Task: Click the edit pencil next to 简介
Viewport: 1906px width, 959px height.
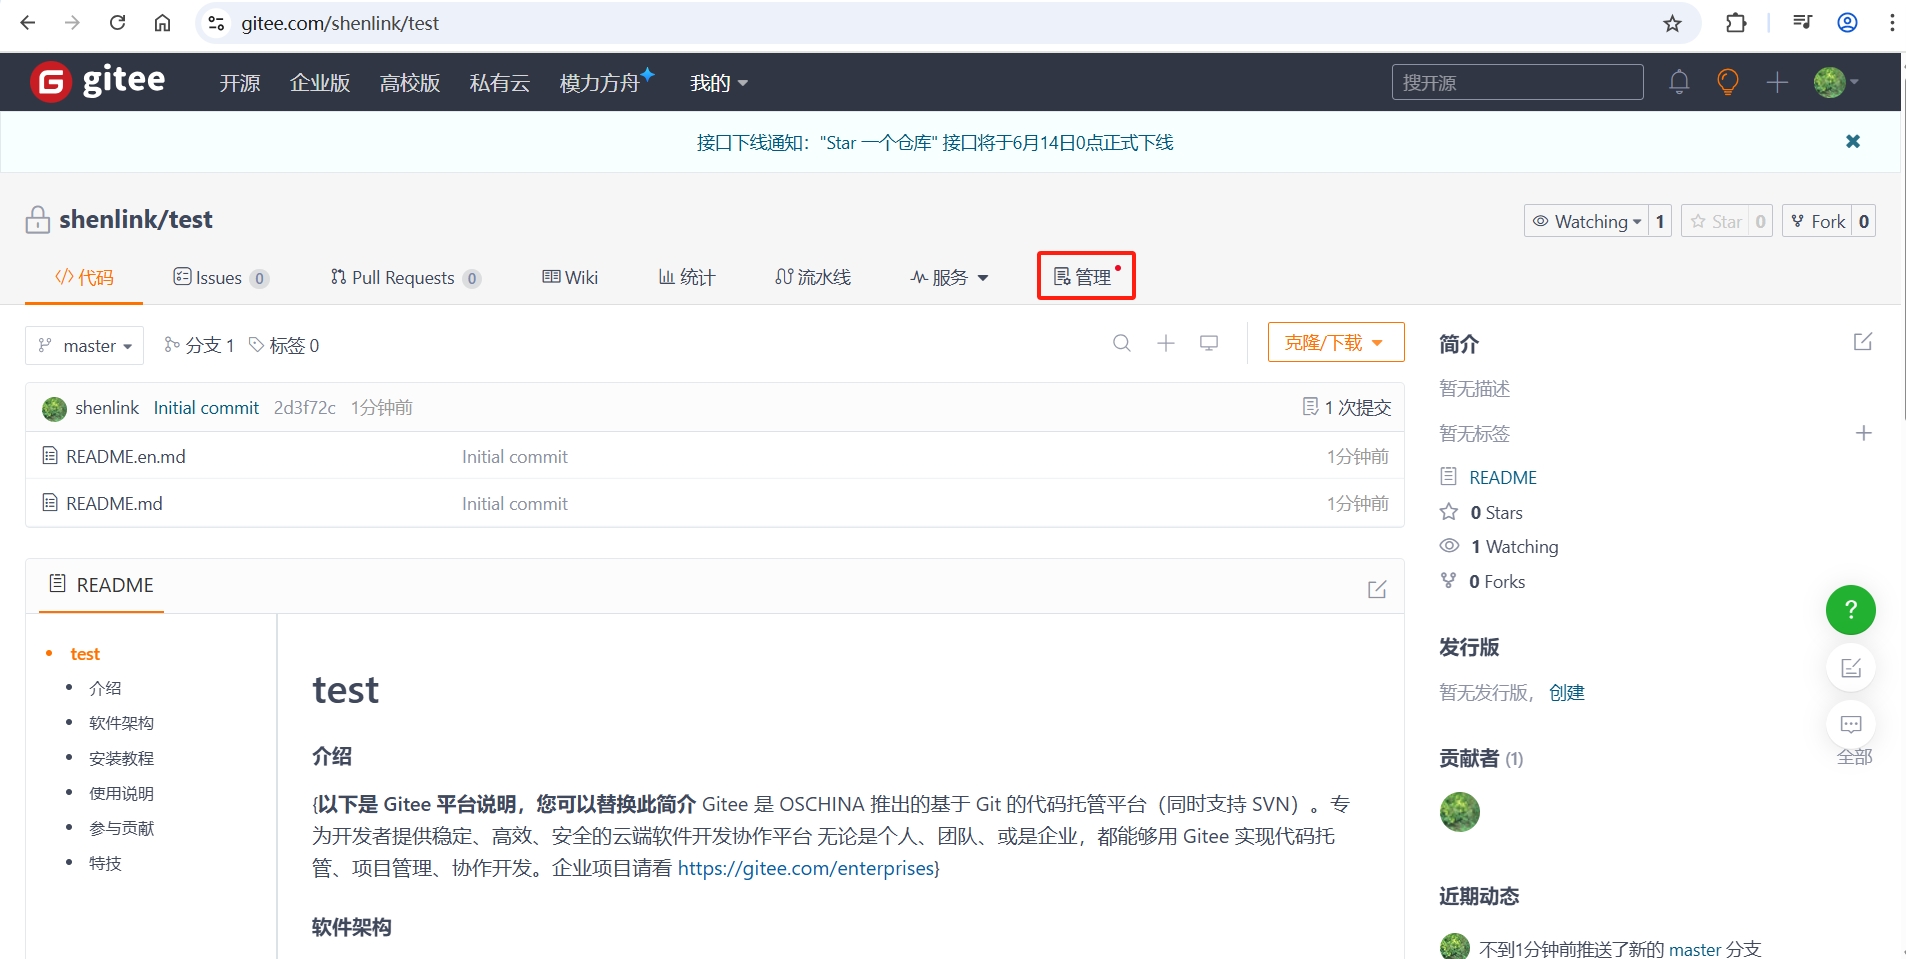Action: tap(1862, 343)
